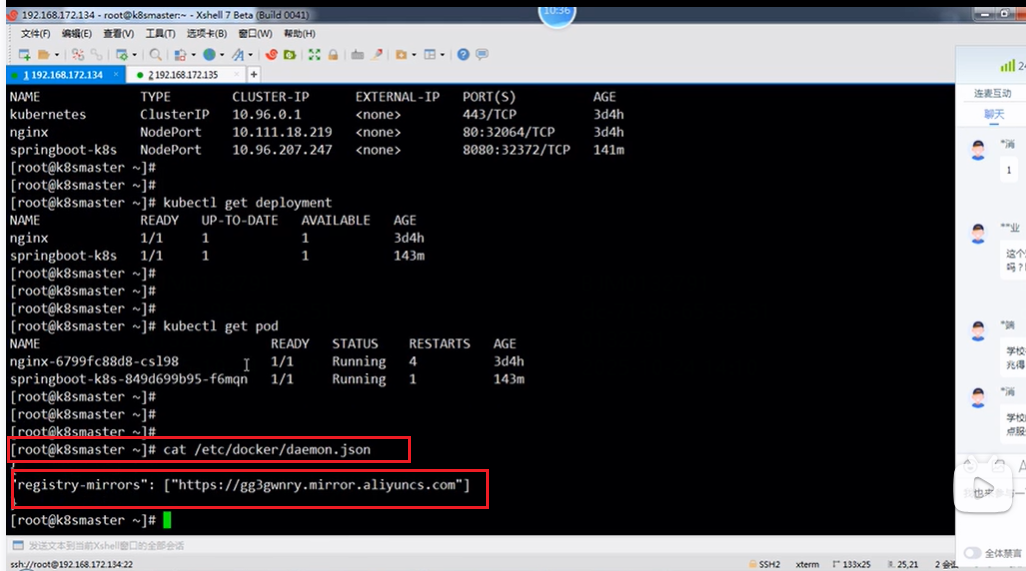This screenshot has height=571, width=1026.
Task: Open the 查看(V) menu
Action: click(x=118, y=33)
